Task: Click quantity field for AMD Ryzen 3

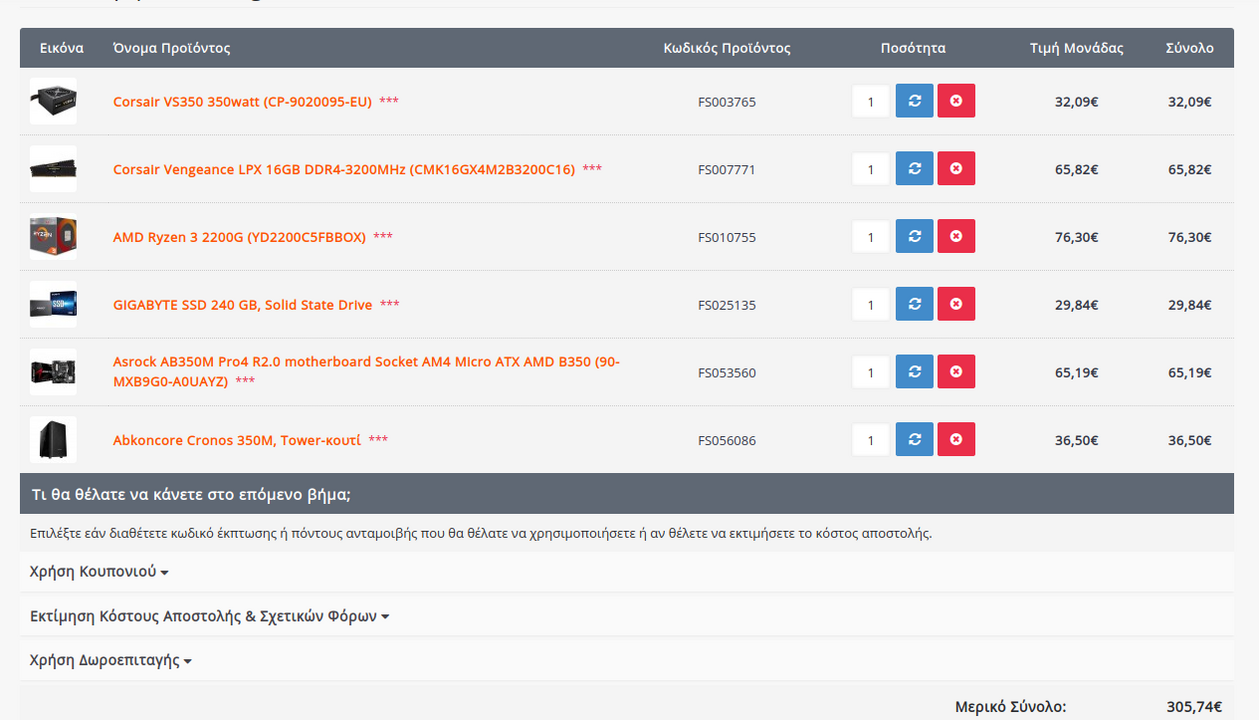Action: 871,237
